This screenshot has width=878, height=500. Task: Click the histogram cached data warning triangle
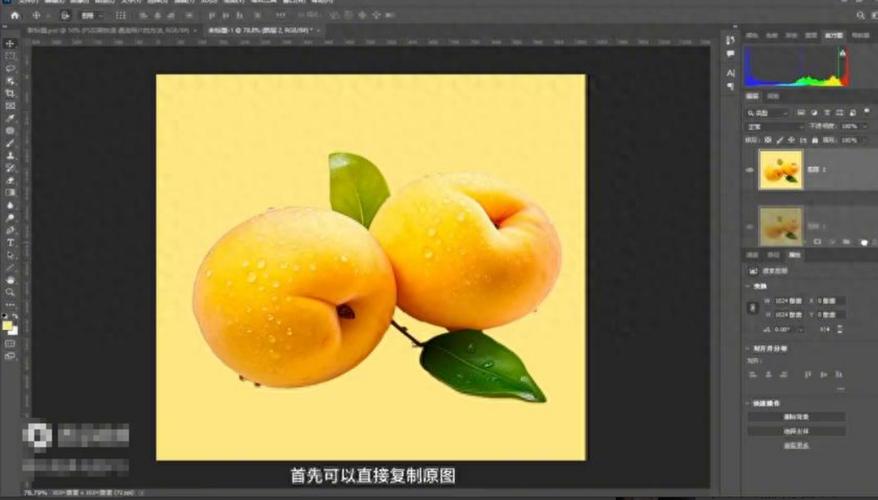click(842, 53)
